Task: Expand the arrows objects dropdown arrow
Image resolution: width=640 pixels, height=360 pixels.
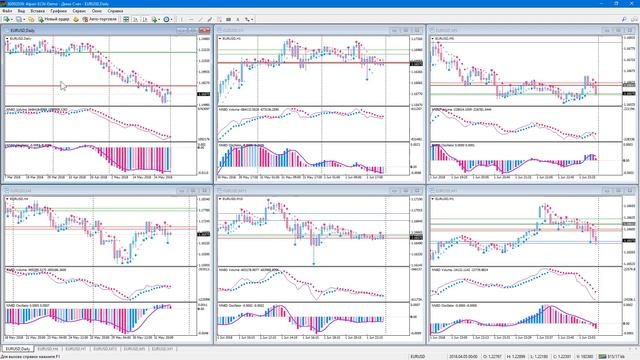Action: point(252,19)
